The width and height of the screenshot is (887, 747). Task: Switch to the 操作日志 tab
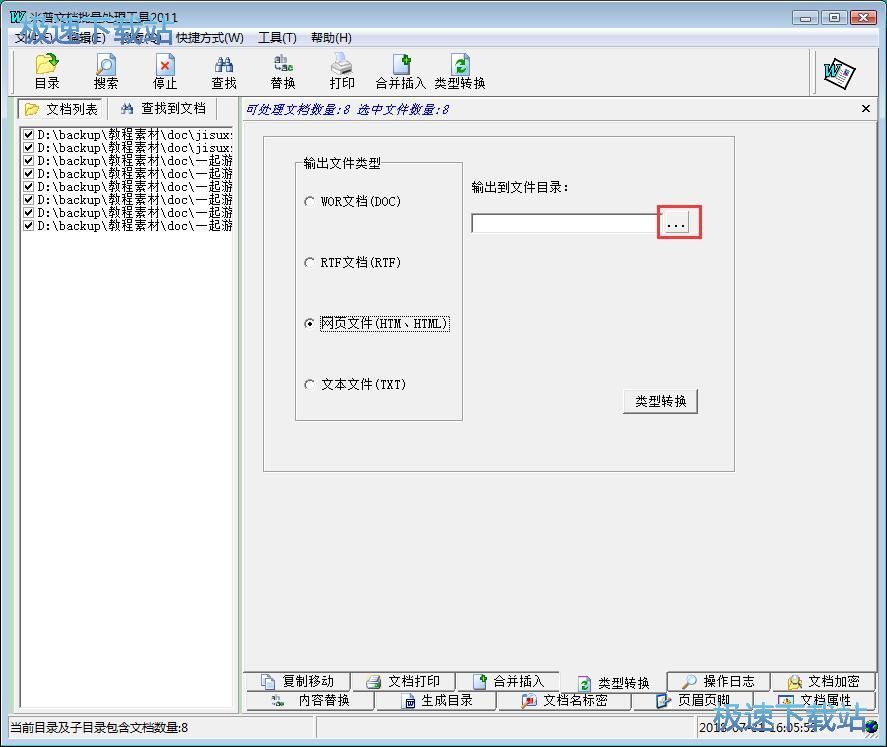[717, 680]
